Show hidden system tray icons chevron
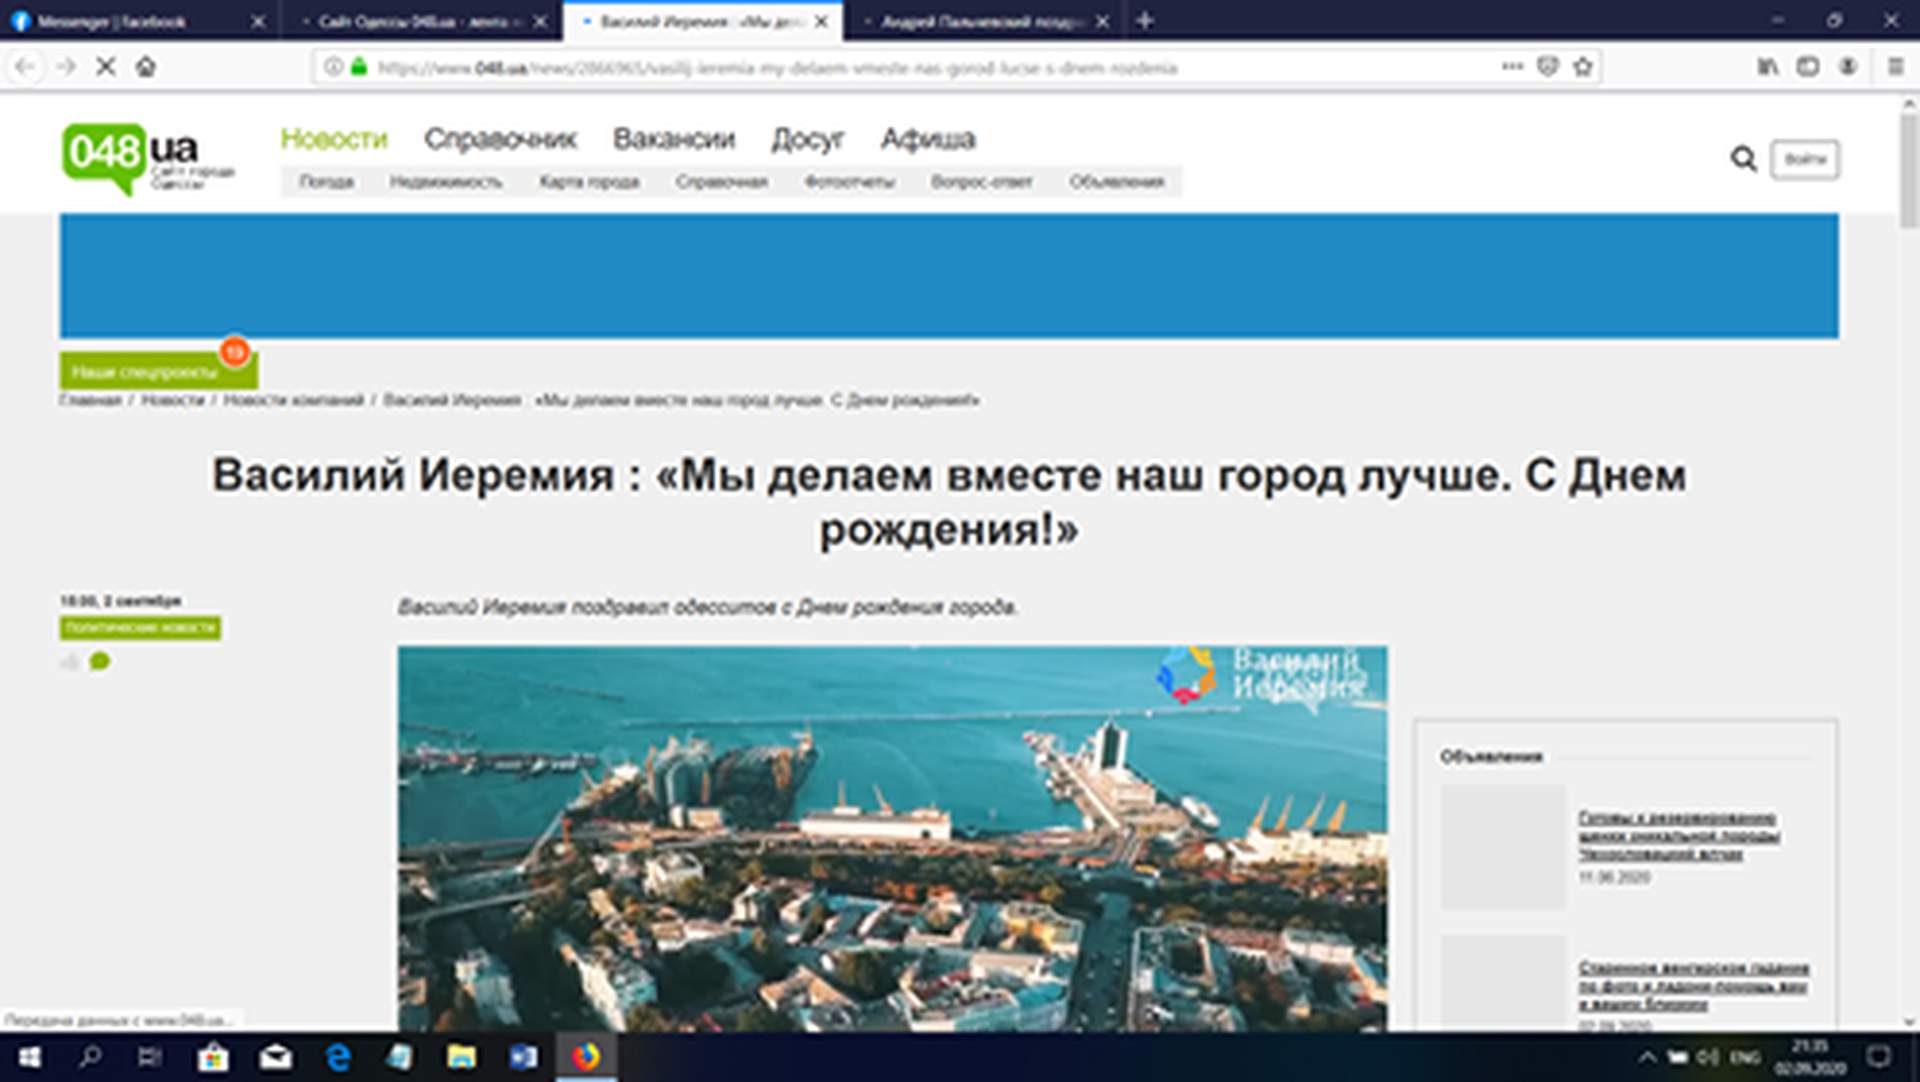 pos(1647,1057)
